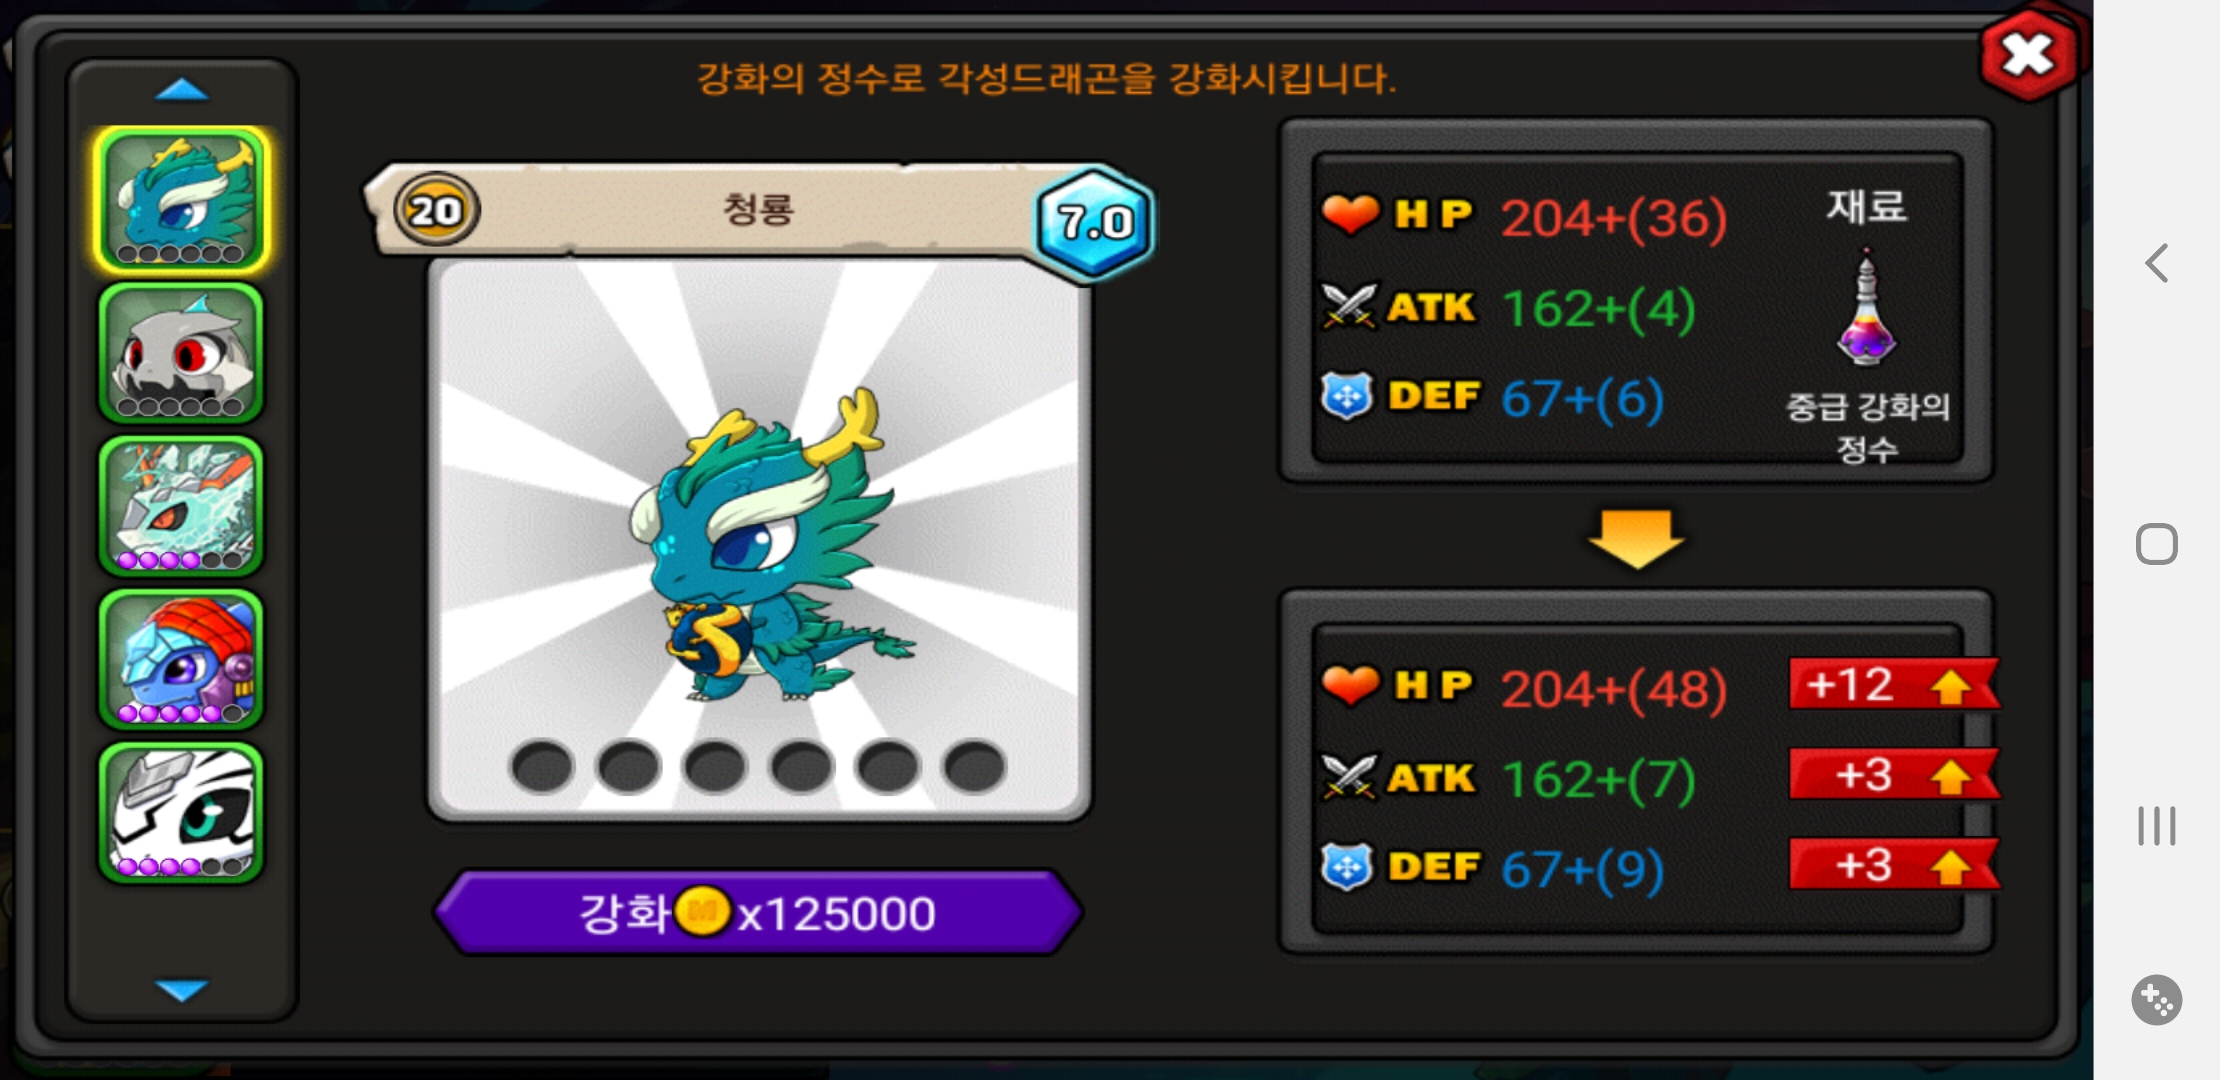Click the HP heart icon in the current stats
The height and width of the screenshot is (1080, 2220).
tap(1350, 214)
